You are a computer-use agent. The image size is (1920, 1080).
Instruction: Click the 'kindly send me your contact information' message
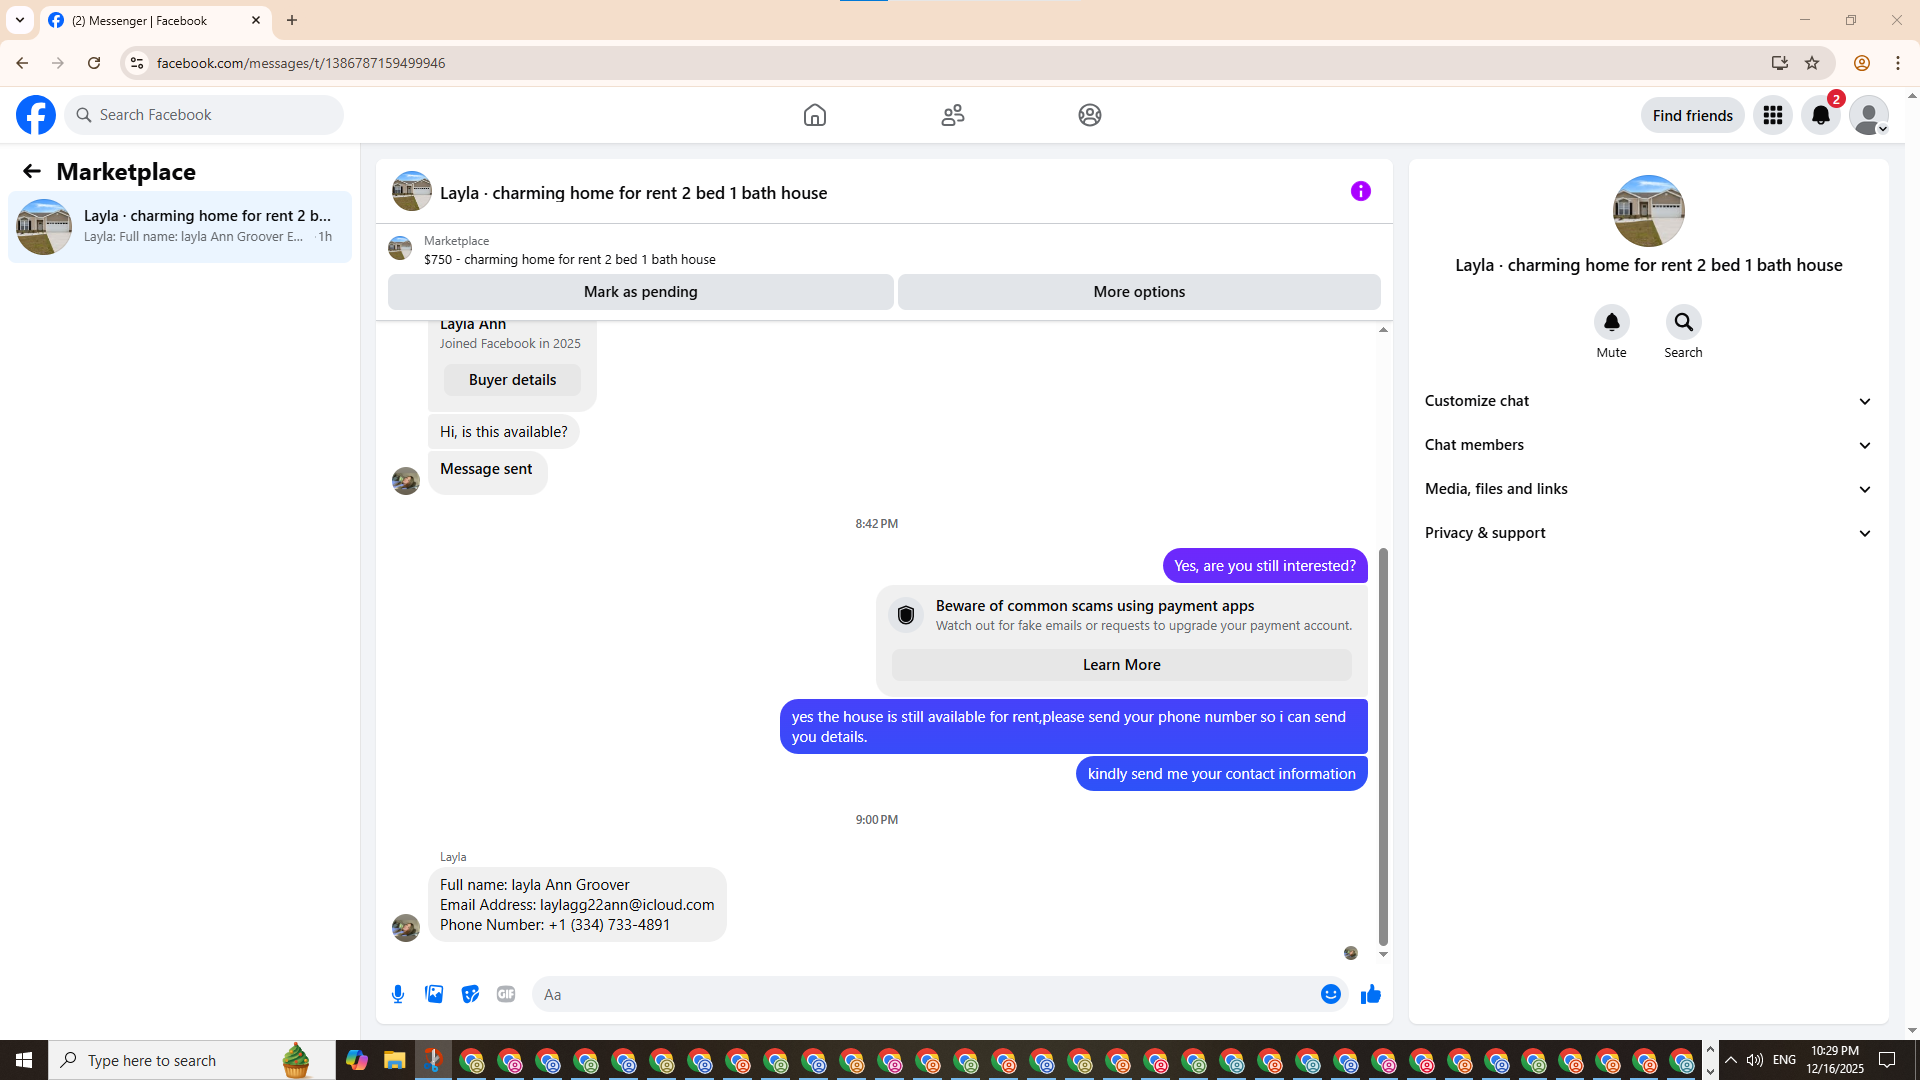(1222, 774)
